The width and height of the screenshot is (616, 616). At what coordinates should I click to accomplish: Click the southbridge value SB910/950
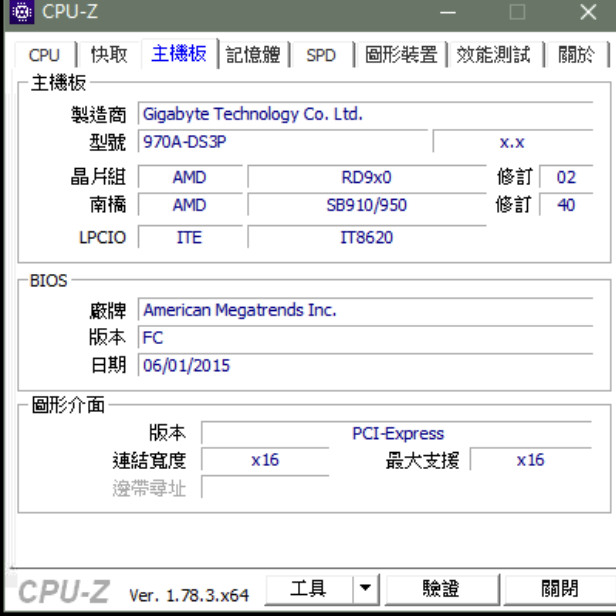367,205
